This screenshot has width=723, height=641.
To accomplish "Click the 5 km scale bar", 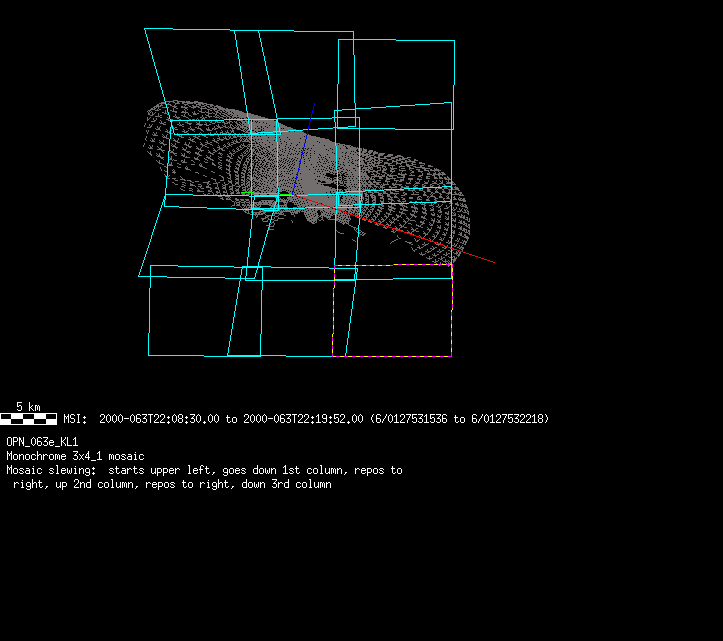I will click(x=29, y=419).
